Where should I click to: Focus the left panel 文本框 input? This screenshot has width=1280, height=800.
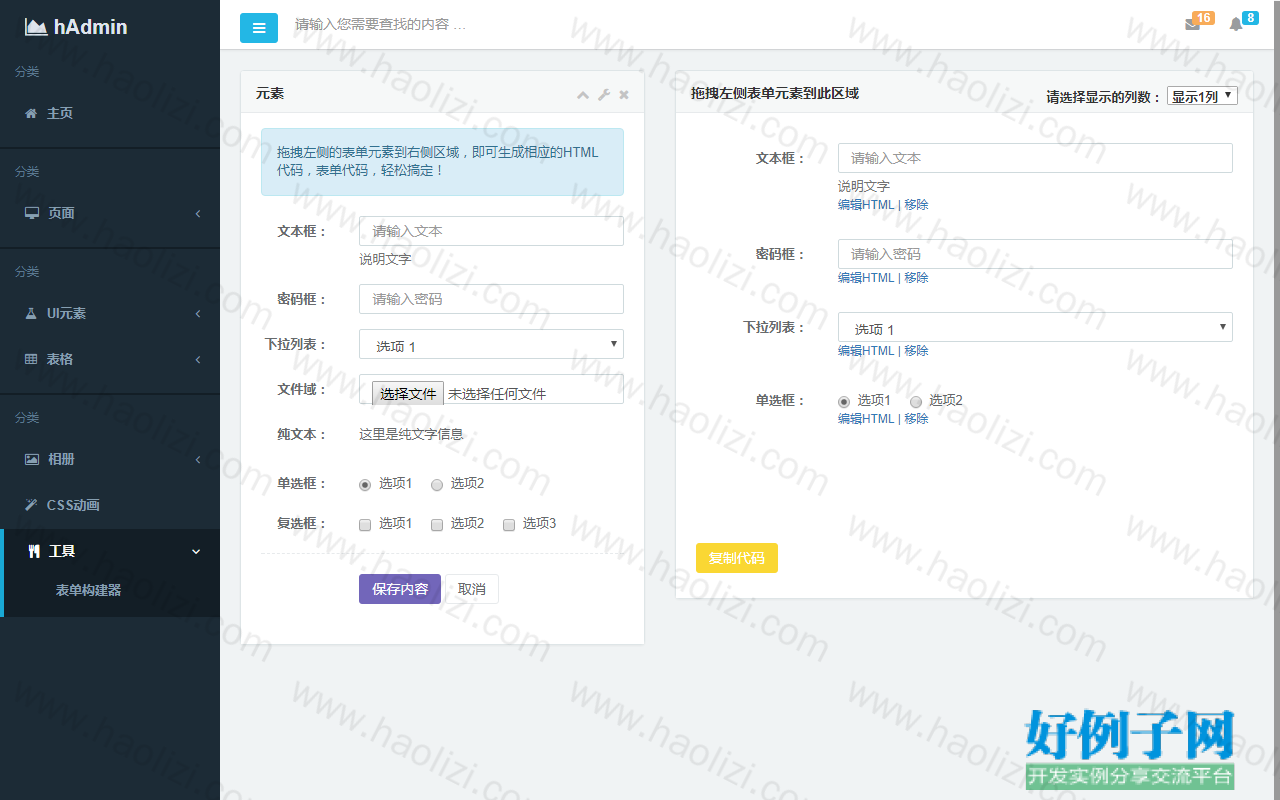coord(491,231)
